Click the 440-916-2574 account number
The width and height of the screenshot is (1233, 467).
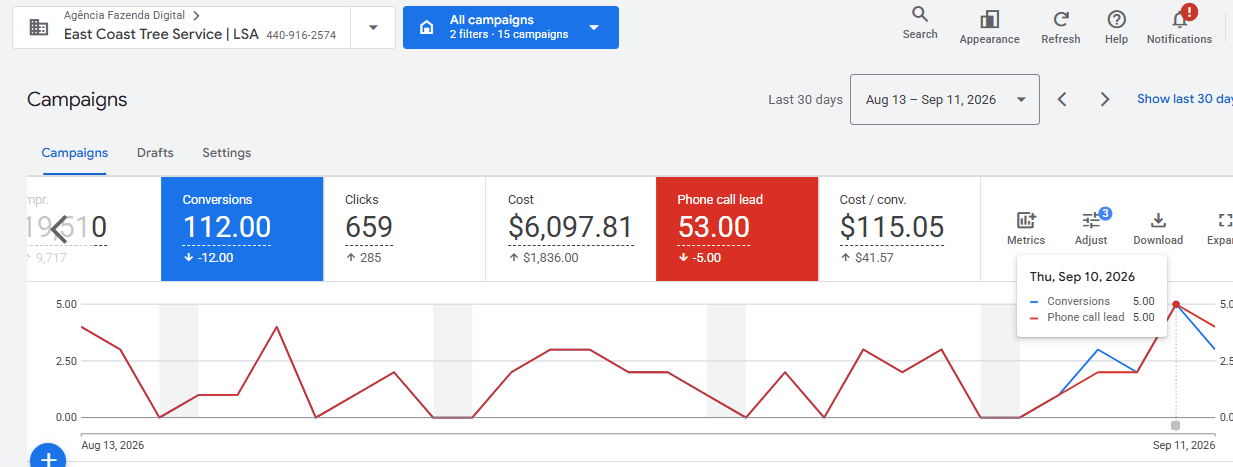click(x=301, y=35)
